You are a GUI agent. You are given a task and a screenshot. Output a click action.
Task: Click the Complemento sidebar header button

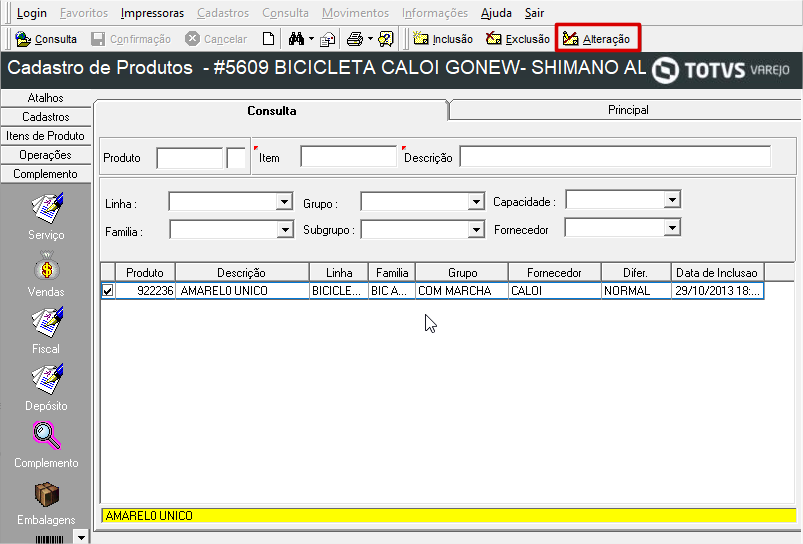(46, 174)
